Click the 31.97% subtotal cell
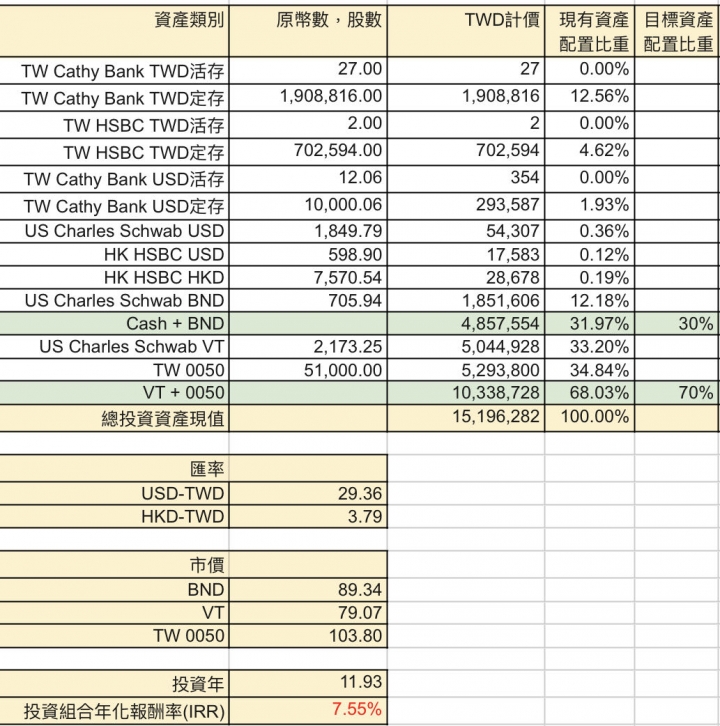This screenshot has width=720, height=726. click(589, 324)
